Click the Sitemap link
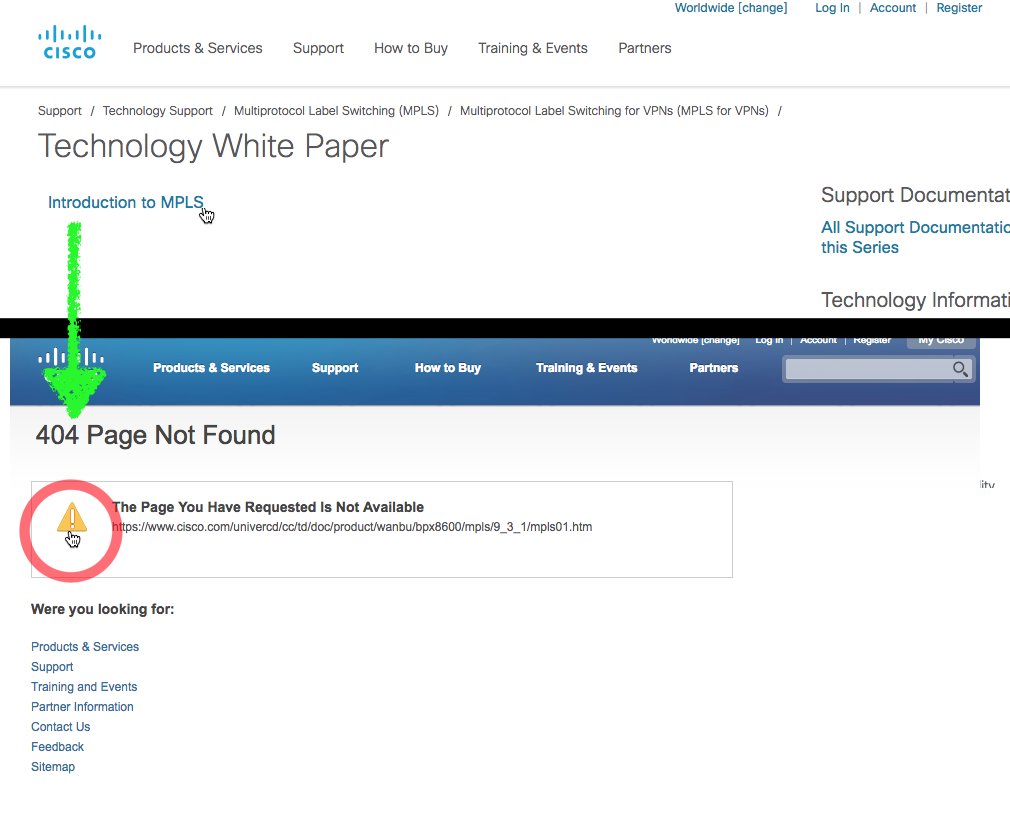This screenshot has height=814, width=1010. [x=53, y=766]
